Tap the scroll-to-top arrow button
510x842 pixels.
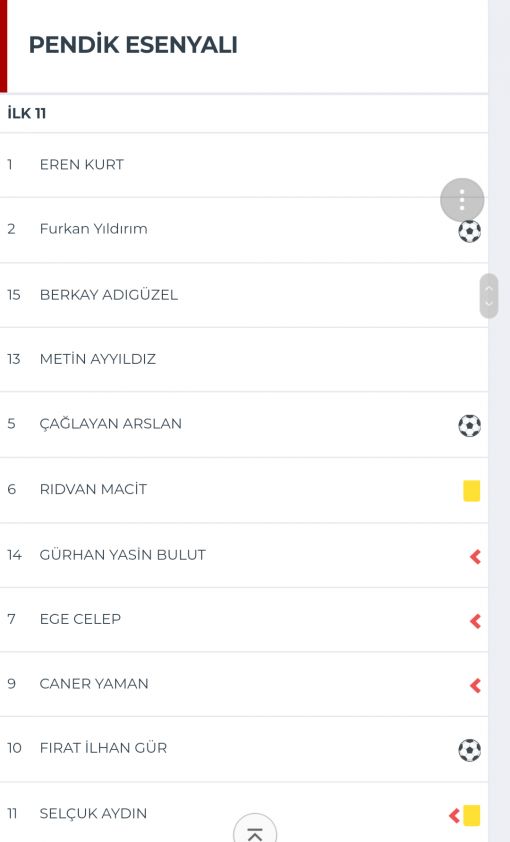click(x=255, y=830)
